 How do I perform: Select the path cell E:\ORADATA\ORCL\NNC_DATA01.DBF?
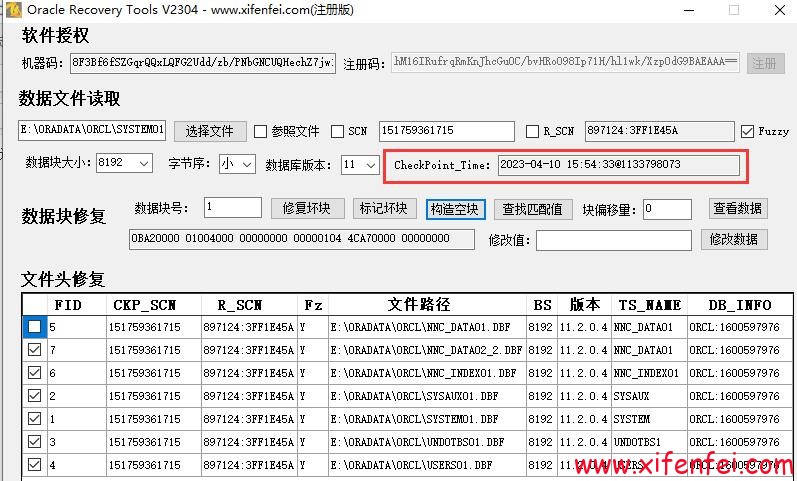(427, 327)
